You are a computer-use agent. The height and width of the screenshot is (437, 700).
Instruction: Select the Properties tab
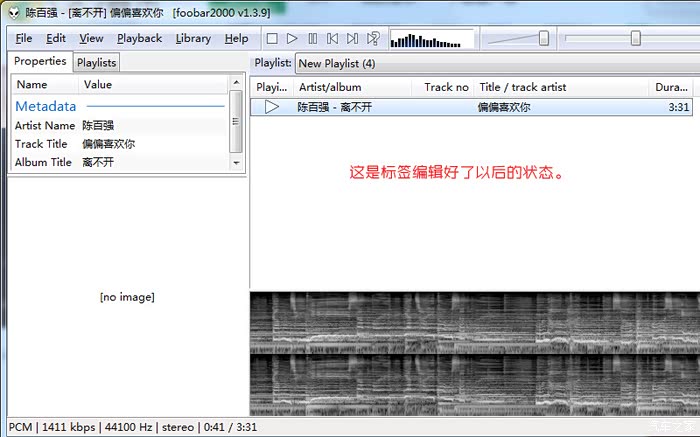[x=40, y=62]
